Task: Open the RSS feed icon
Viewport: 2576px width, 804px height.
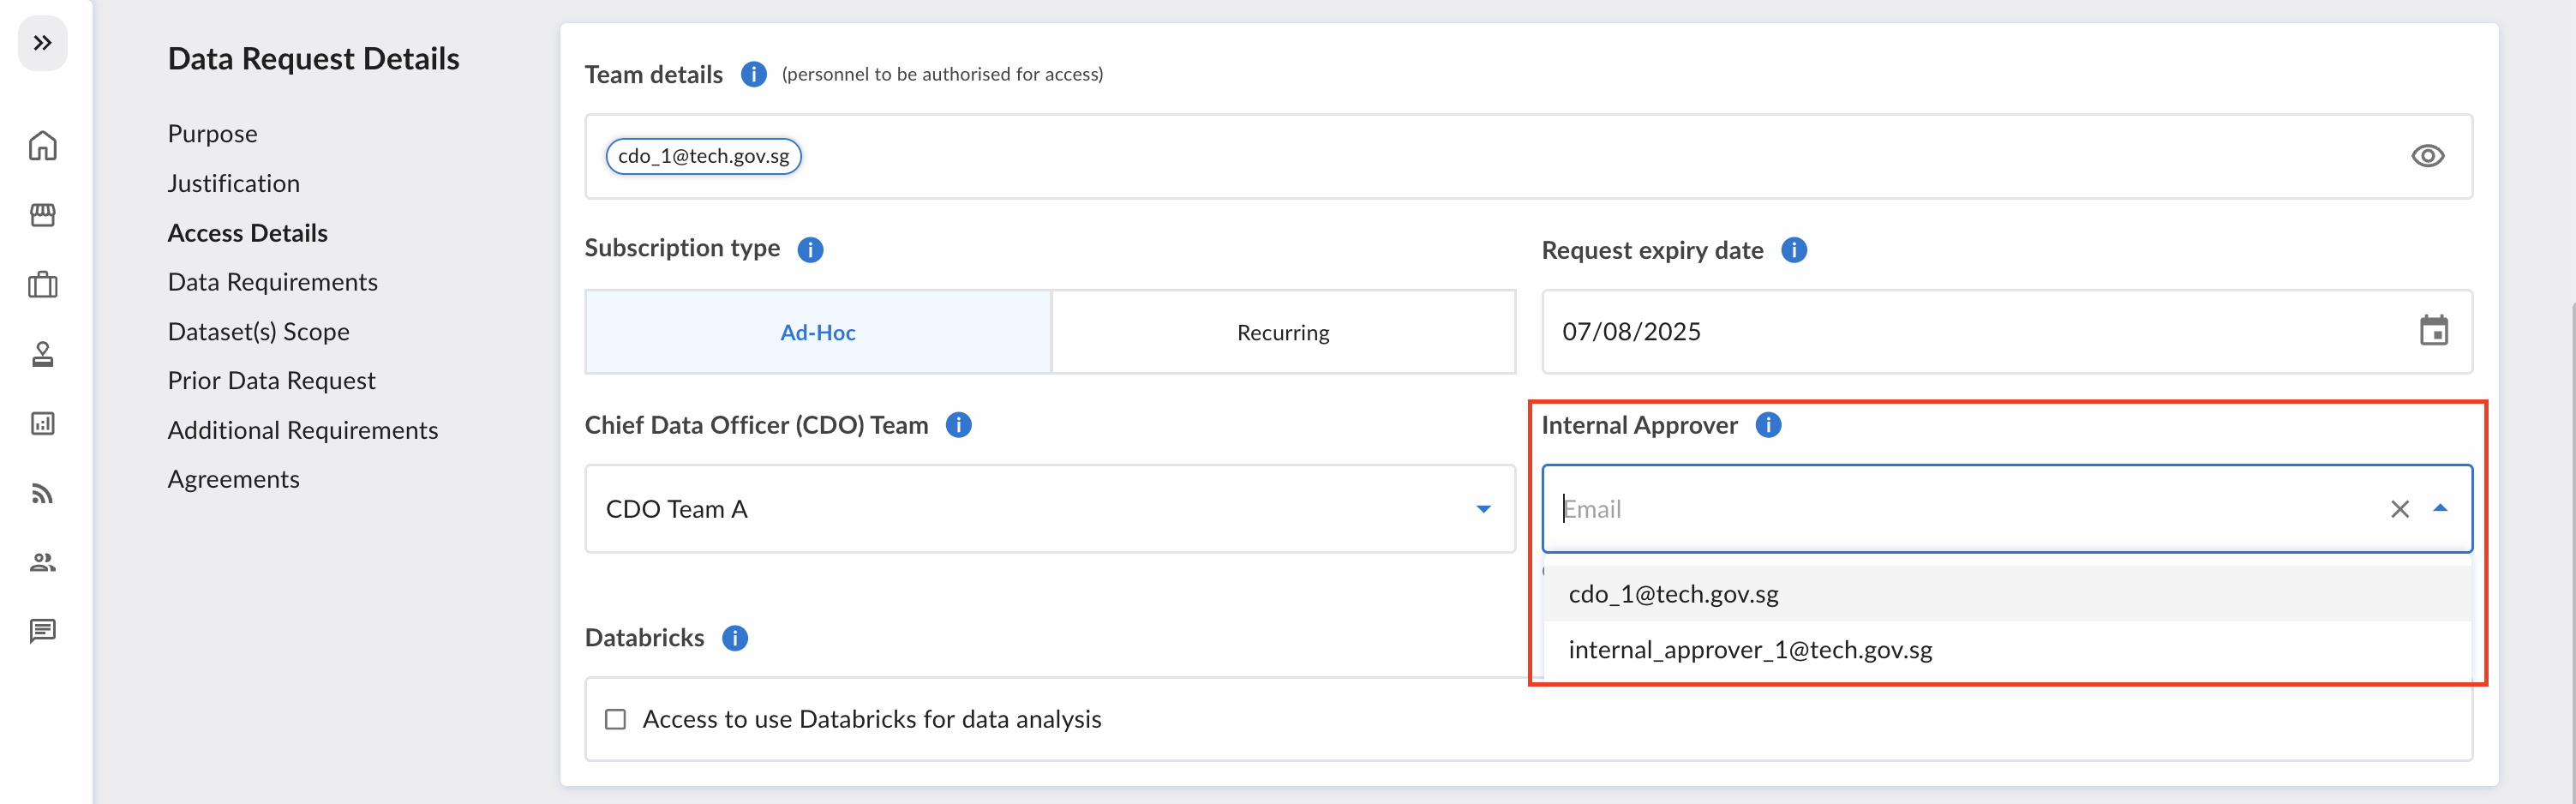Action: click(x=42, y=493)
